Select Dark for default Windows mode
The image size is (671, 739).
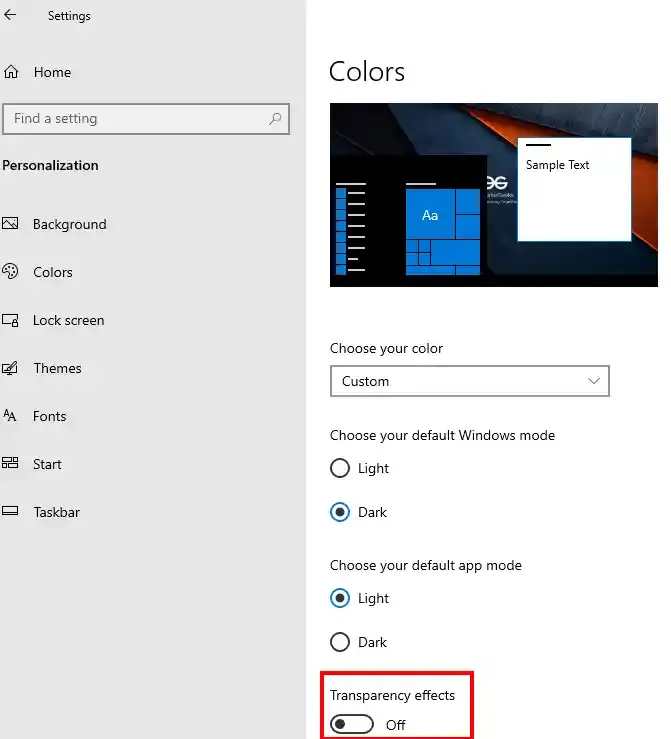(340, 512)
